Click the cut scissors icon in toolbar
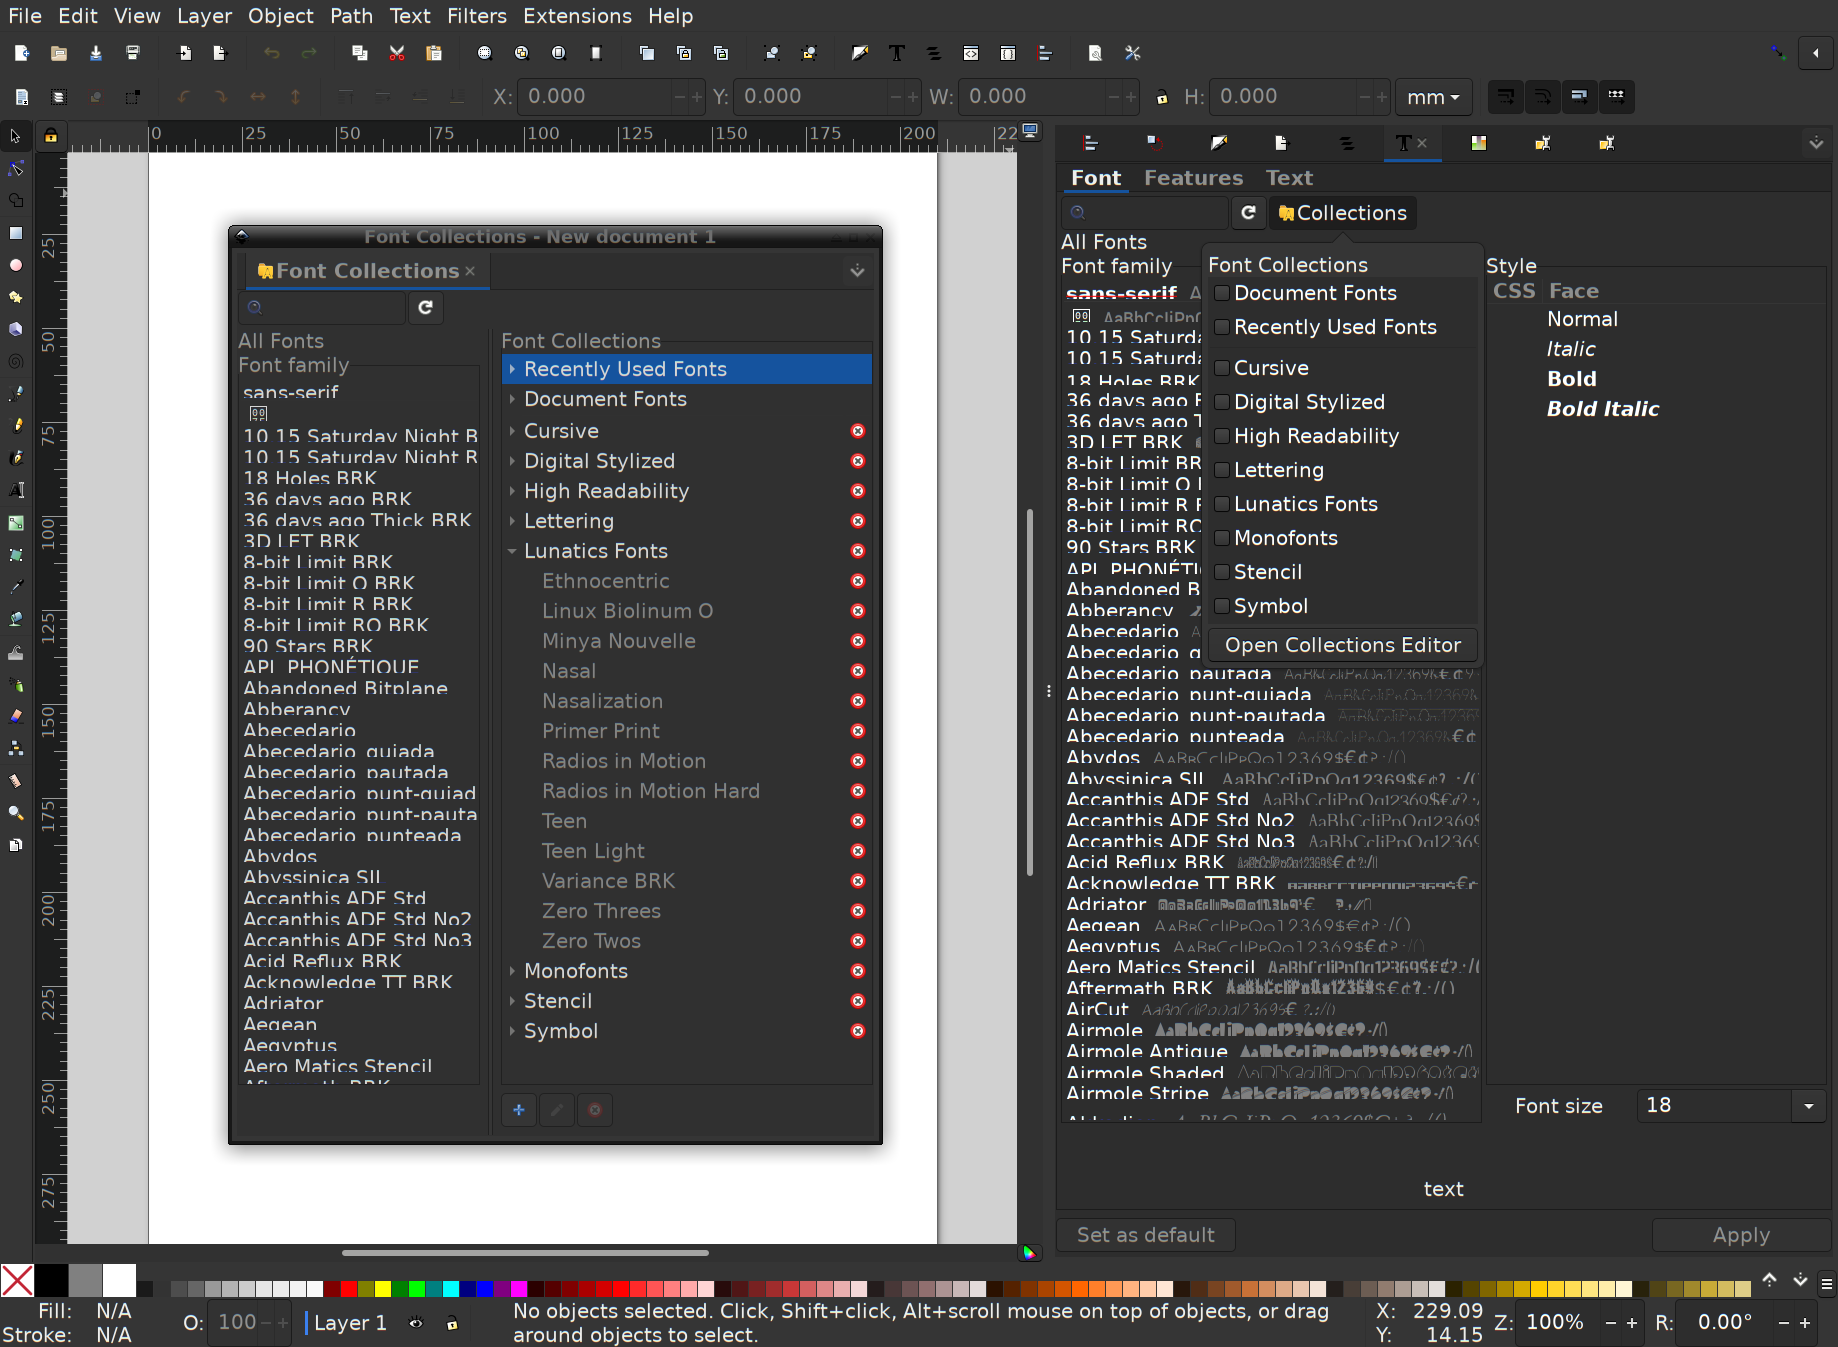 (x=397, y=53)
